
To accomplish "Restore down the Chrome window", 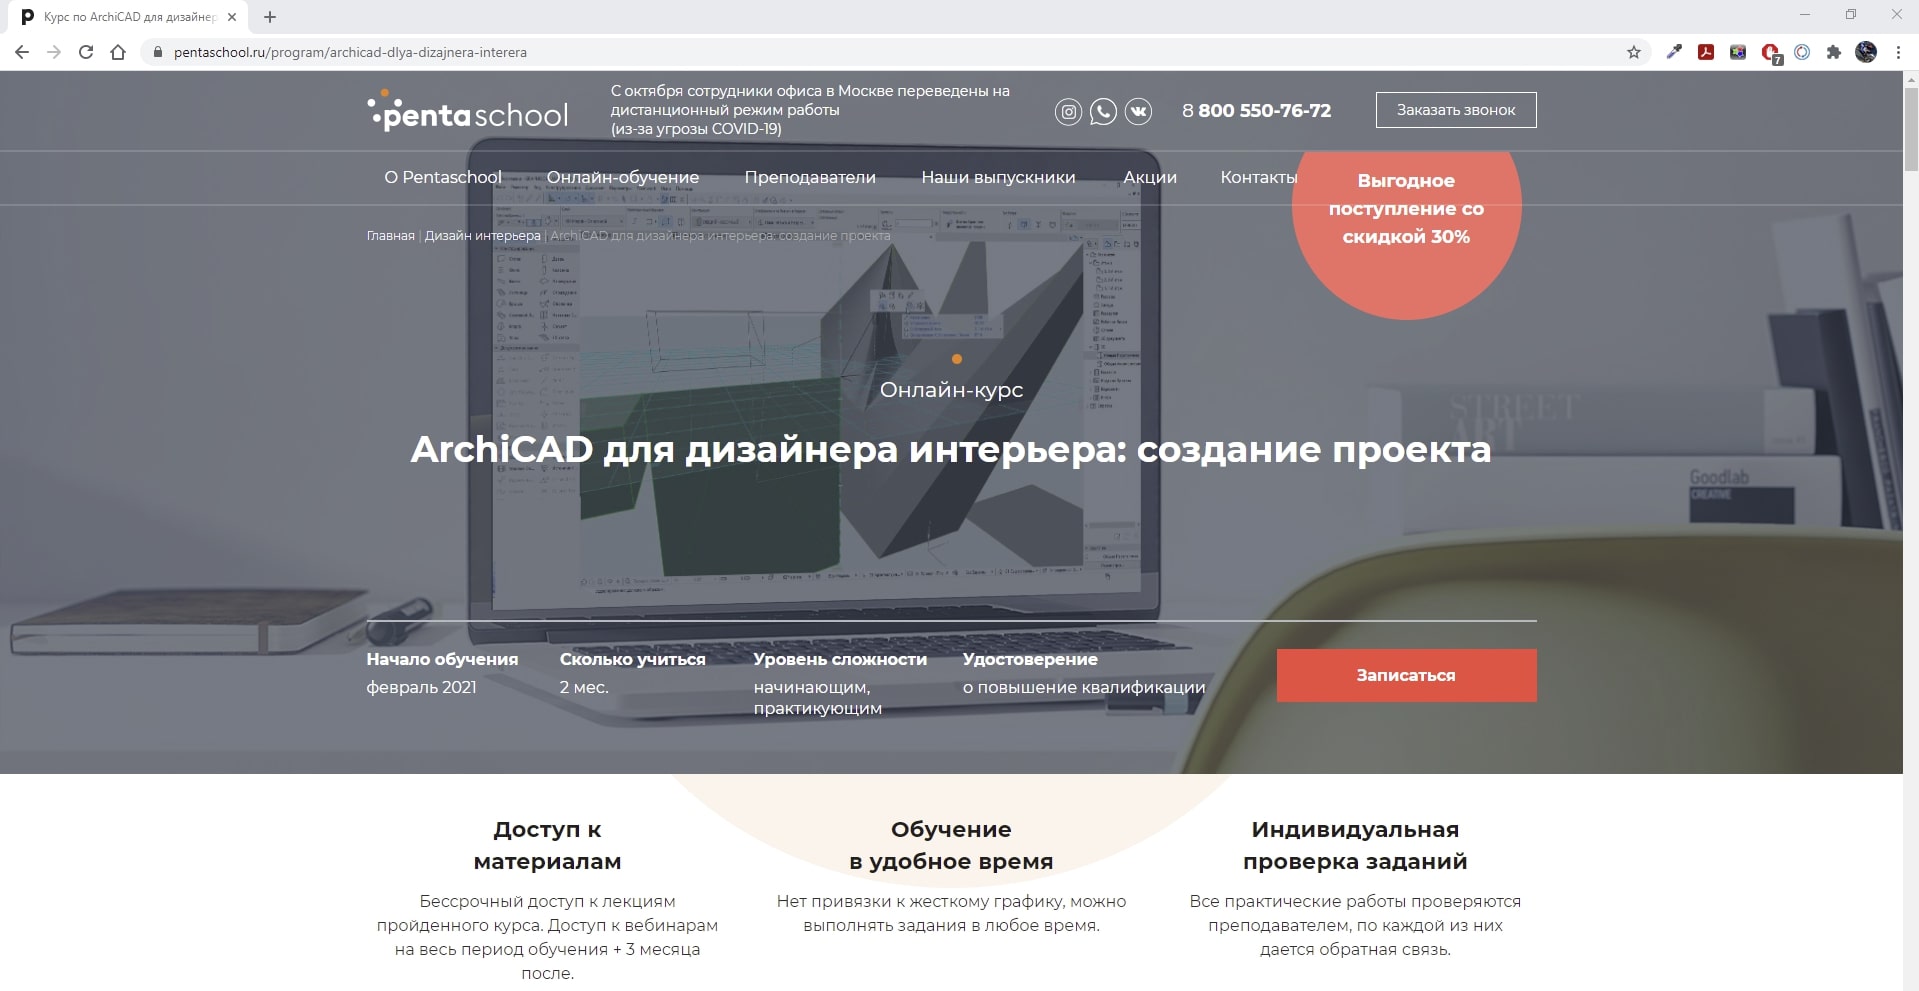I will tap(1851, 15).
